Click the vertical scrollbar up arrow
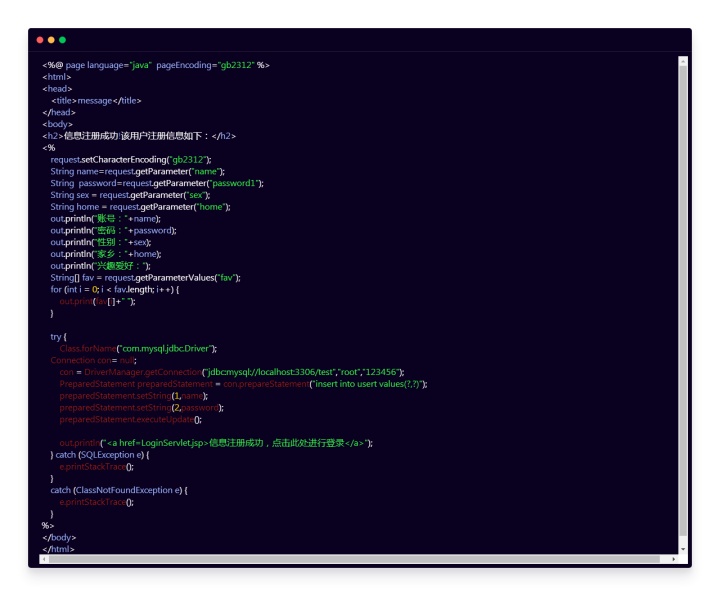This screenshot has height=596, width=720. (x=683, y=61)
